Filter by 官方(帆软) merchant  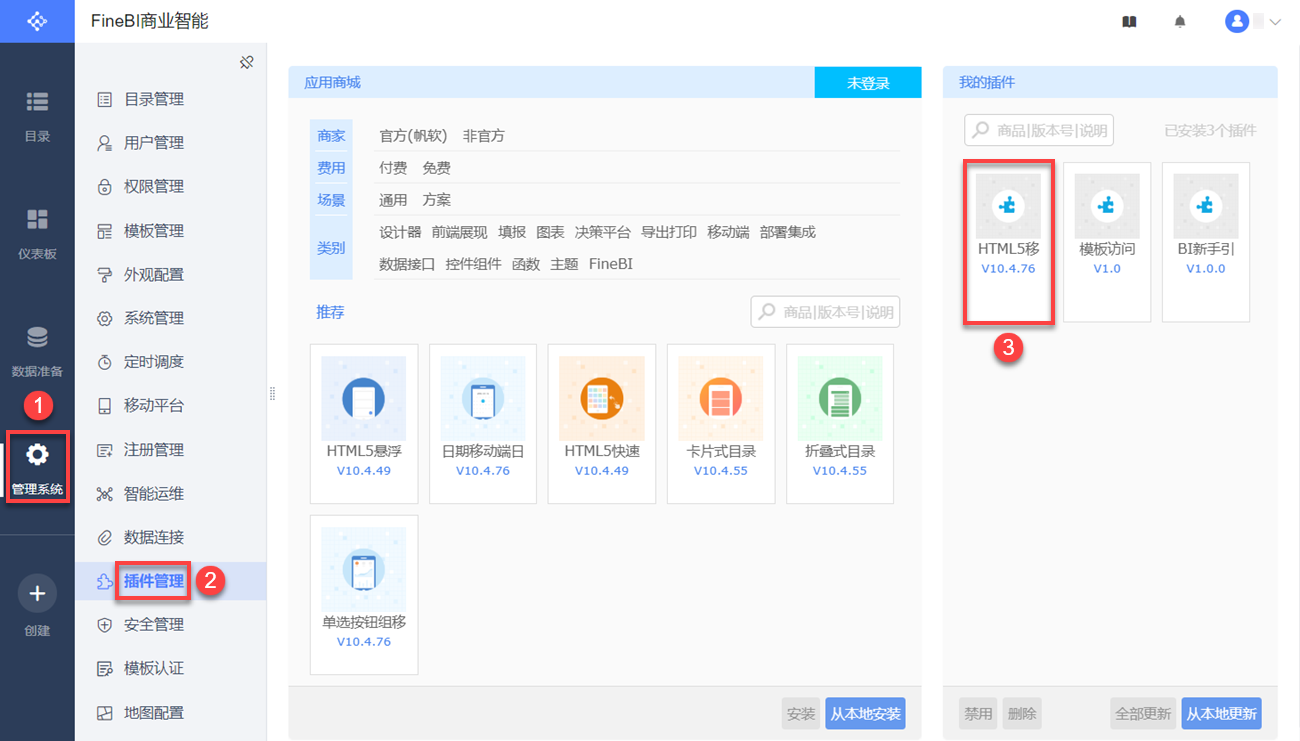[x=414, y=136]
